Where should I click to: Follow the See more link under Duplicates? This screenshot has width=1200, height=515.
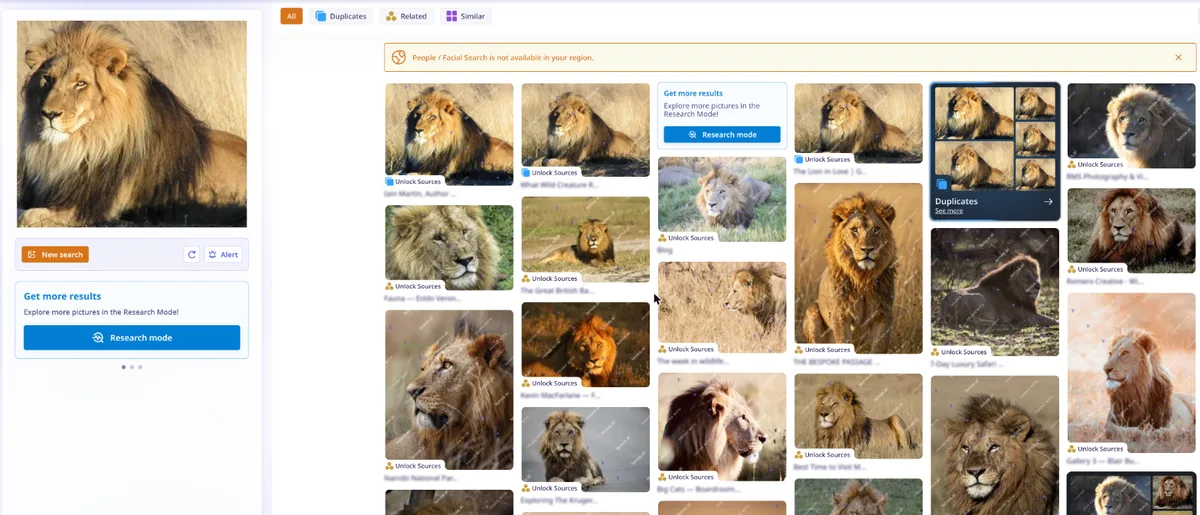pos(949,211)
